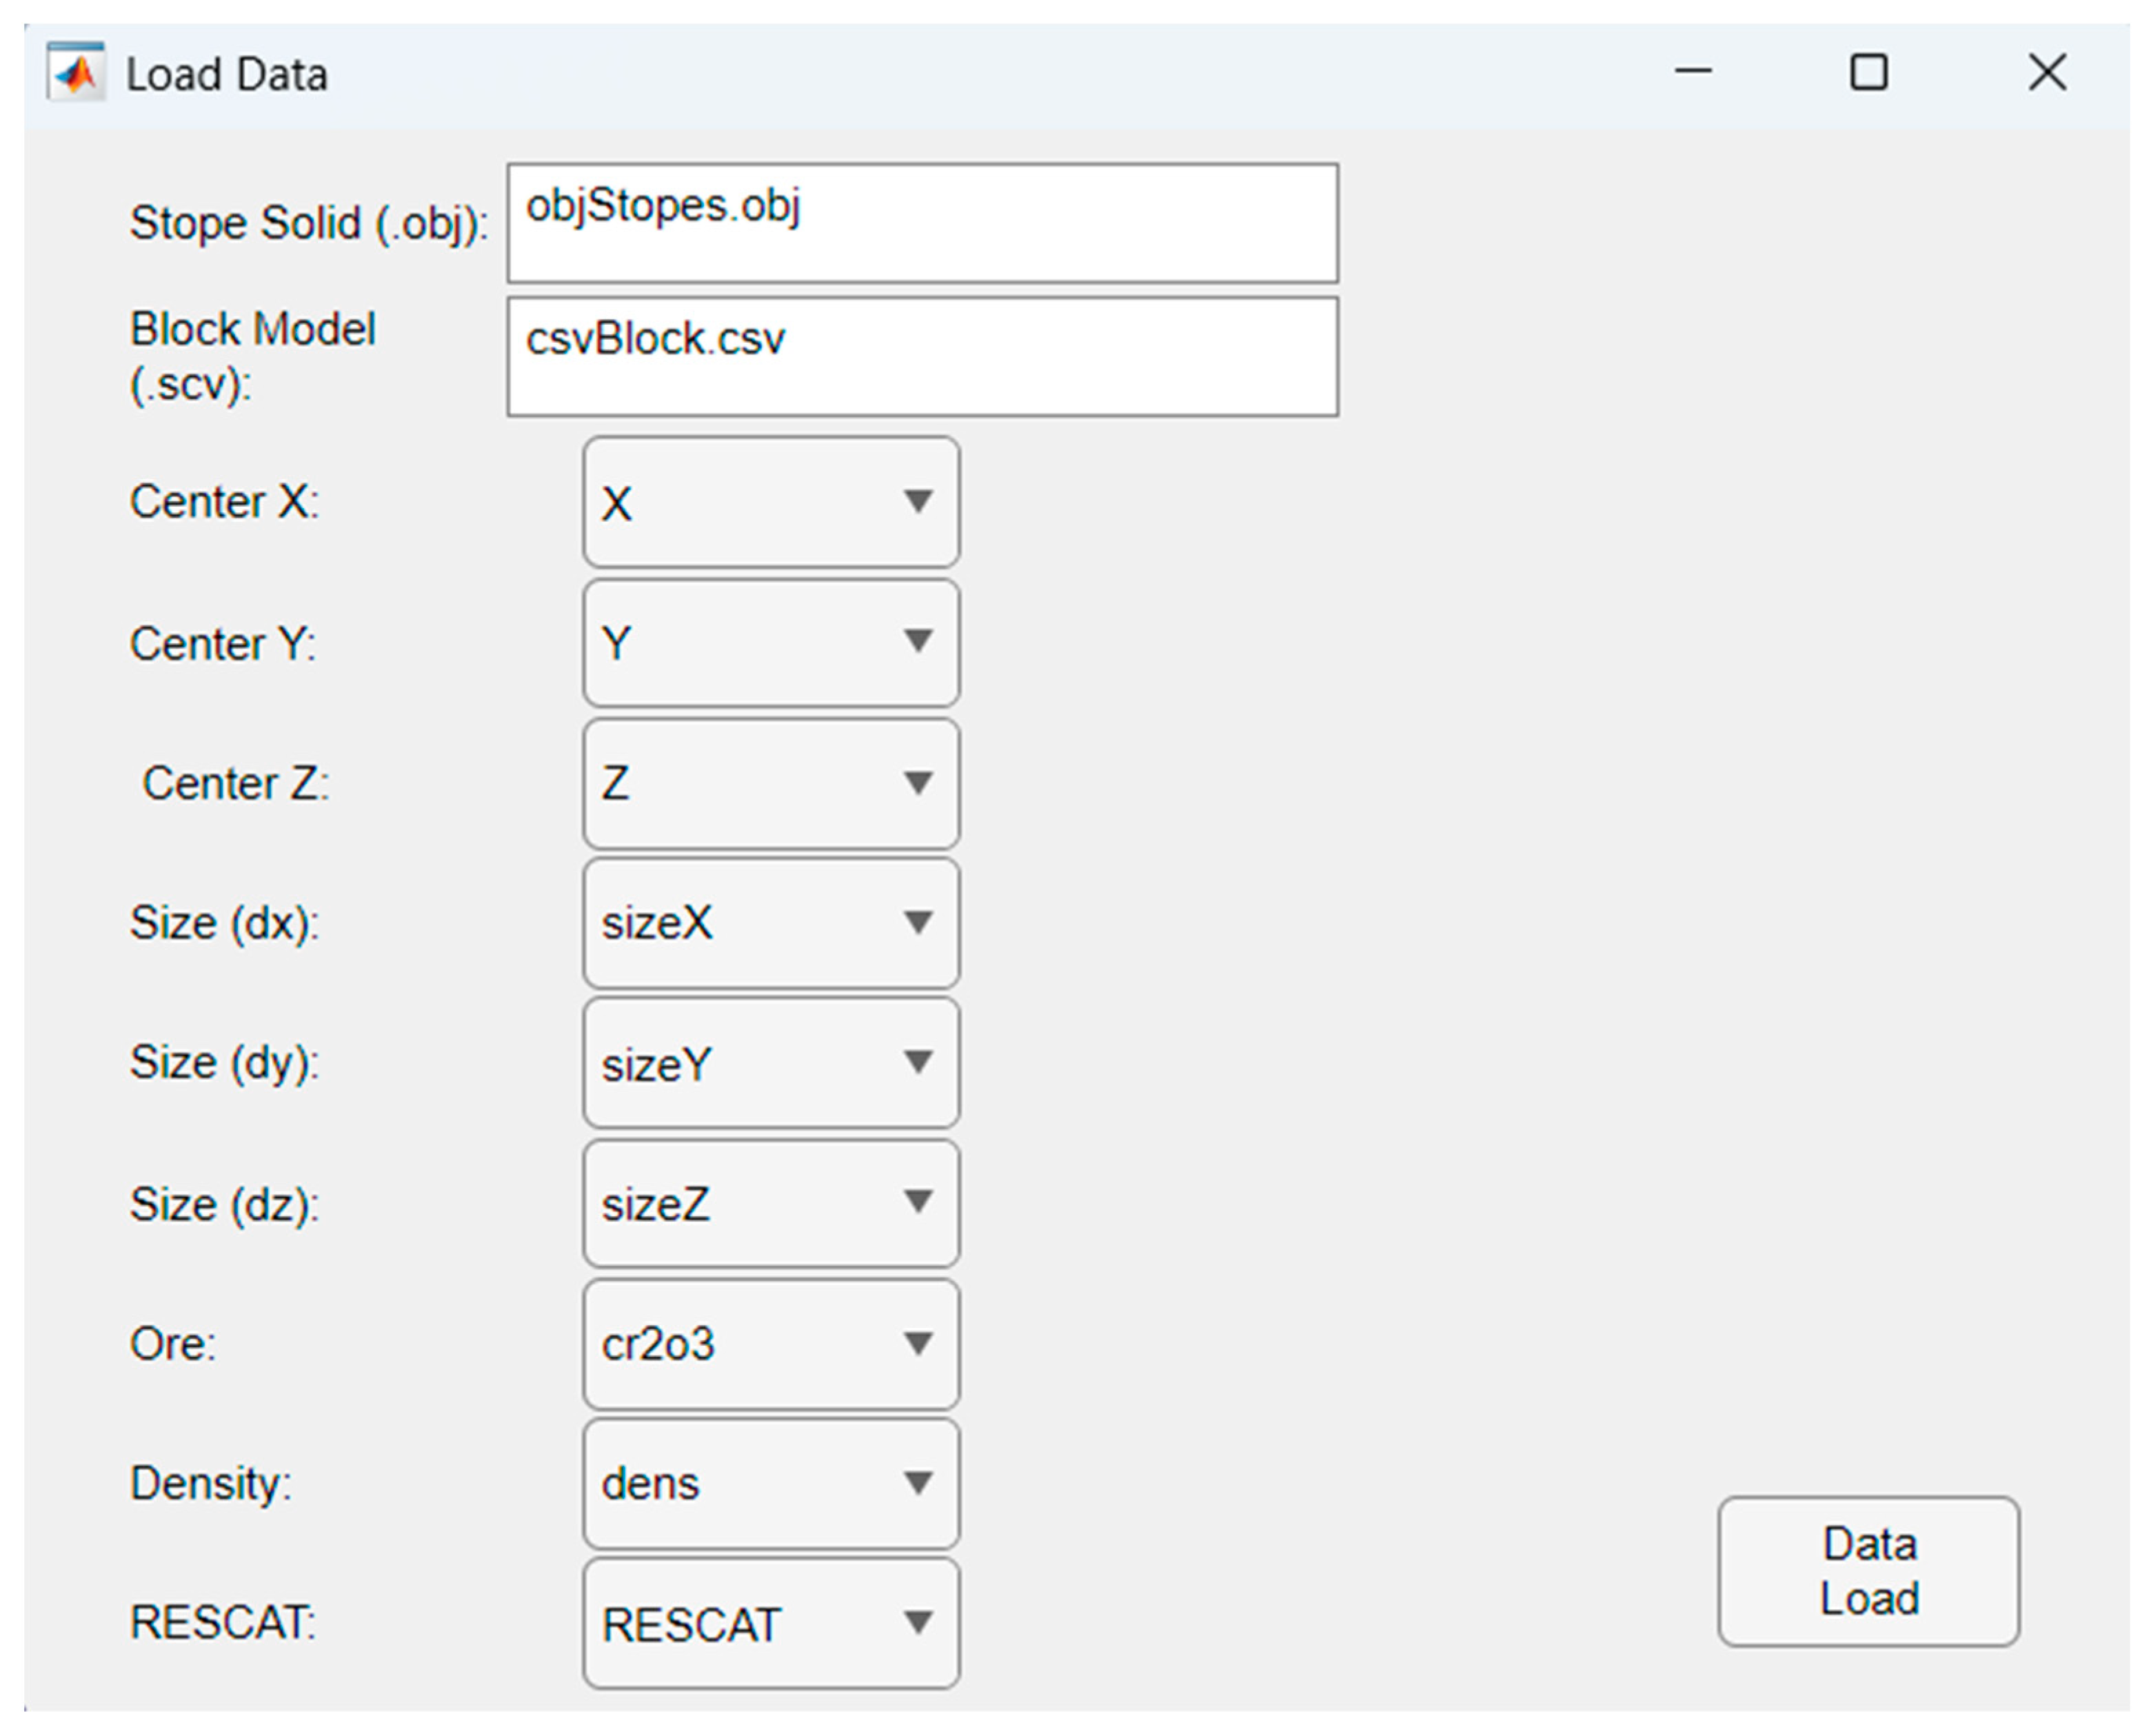This screenshot has height=1736, width=2151.
Task: Expand the Size (dy) sizeY dropdown
Action: [x=771, y=1063]
